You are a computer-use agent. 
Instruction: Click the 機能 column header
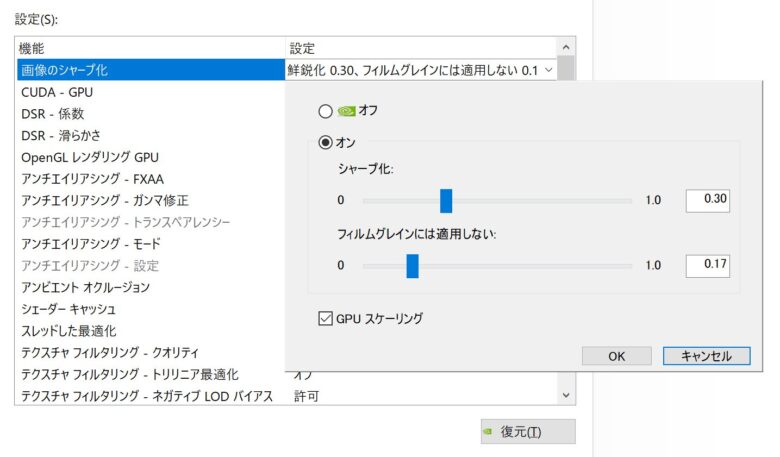(151, 48)
